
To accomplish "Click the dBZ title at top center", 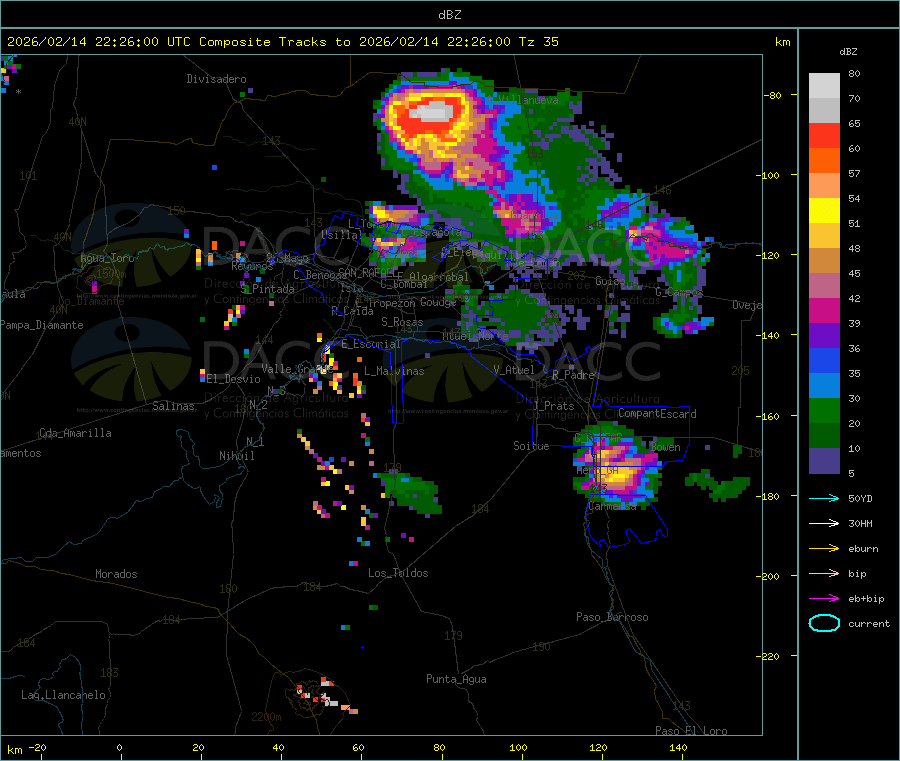I will tap(449, 15).
